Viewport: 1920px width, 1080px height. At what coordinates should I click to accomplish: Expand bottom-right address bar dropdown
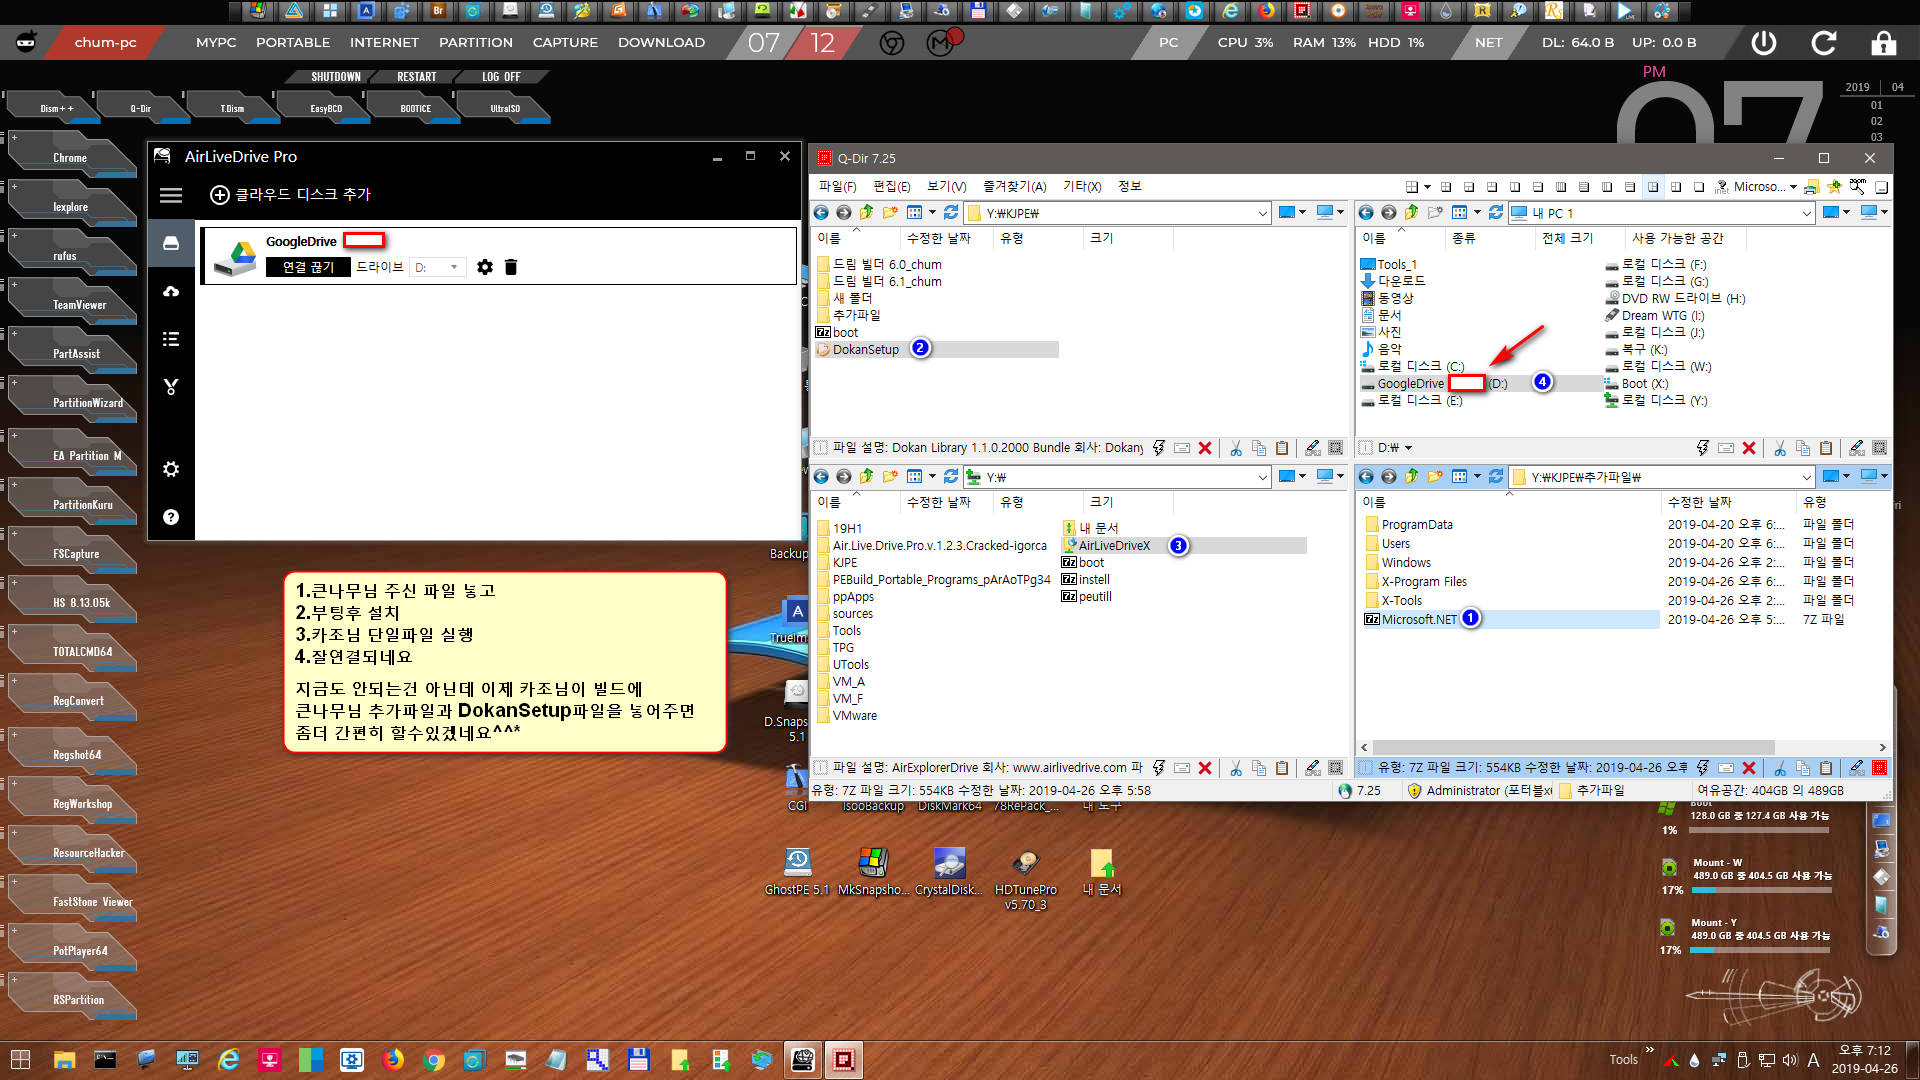pyautogui.click(x=1806, y=477)
